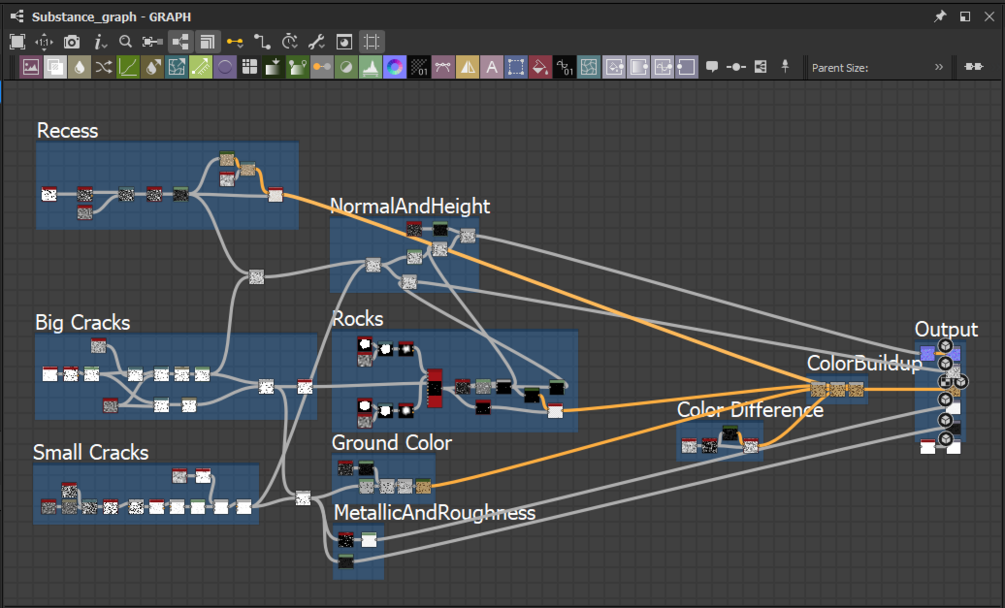This screenshot has width=1005, height=608.
Task: Click the fit graph to view icon
Action: tap(17, 42)
